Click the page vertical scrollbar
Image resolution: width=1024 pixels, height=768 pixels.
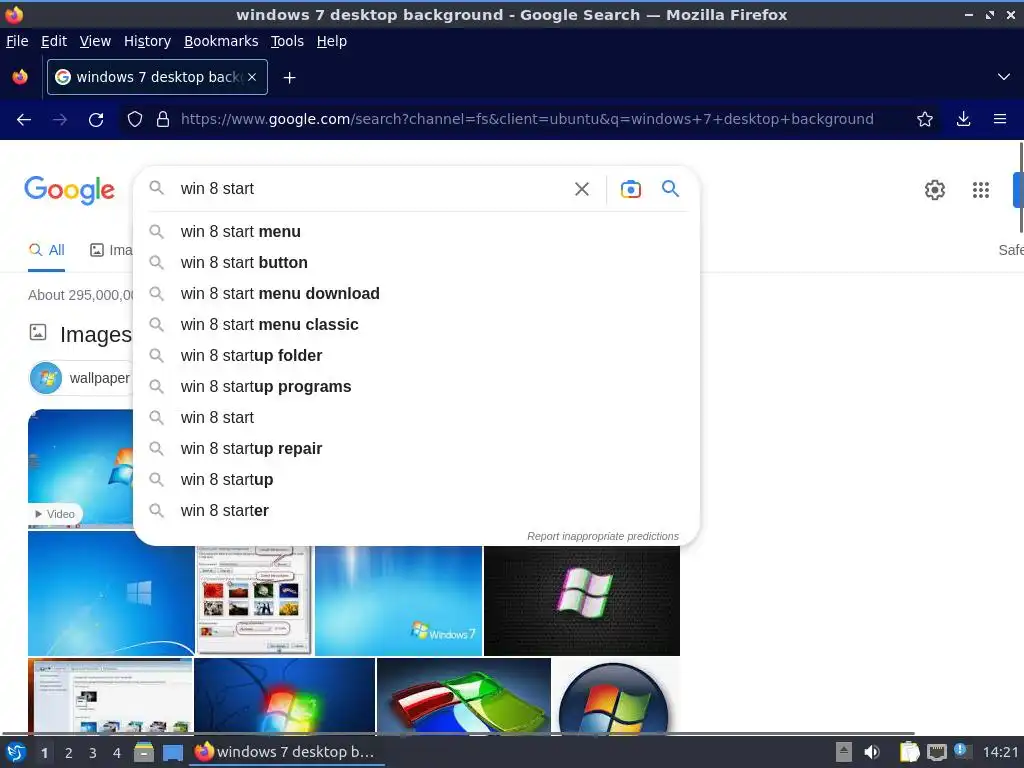click(1021, 186)
